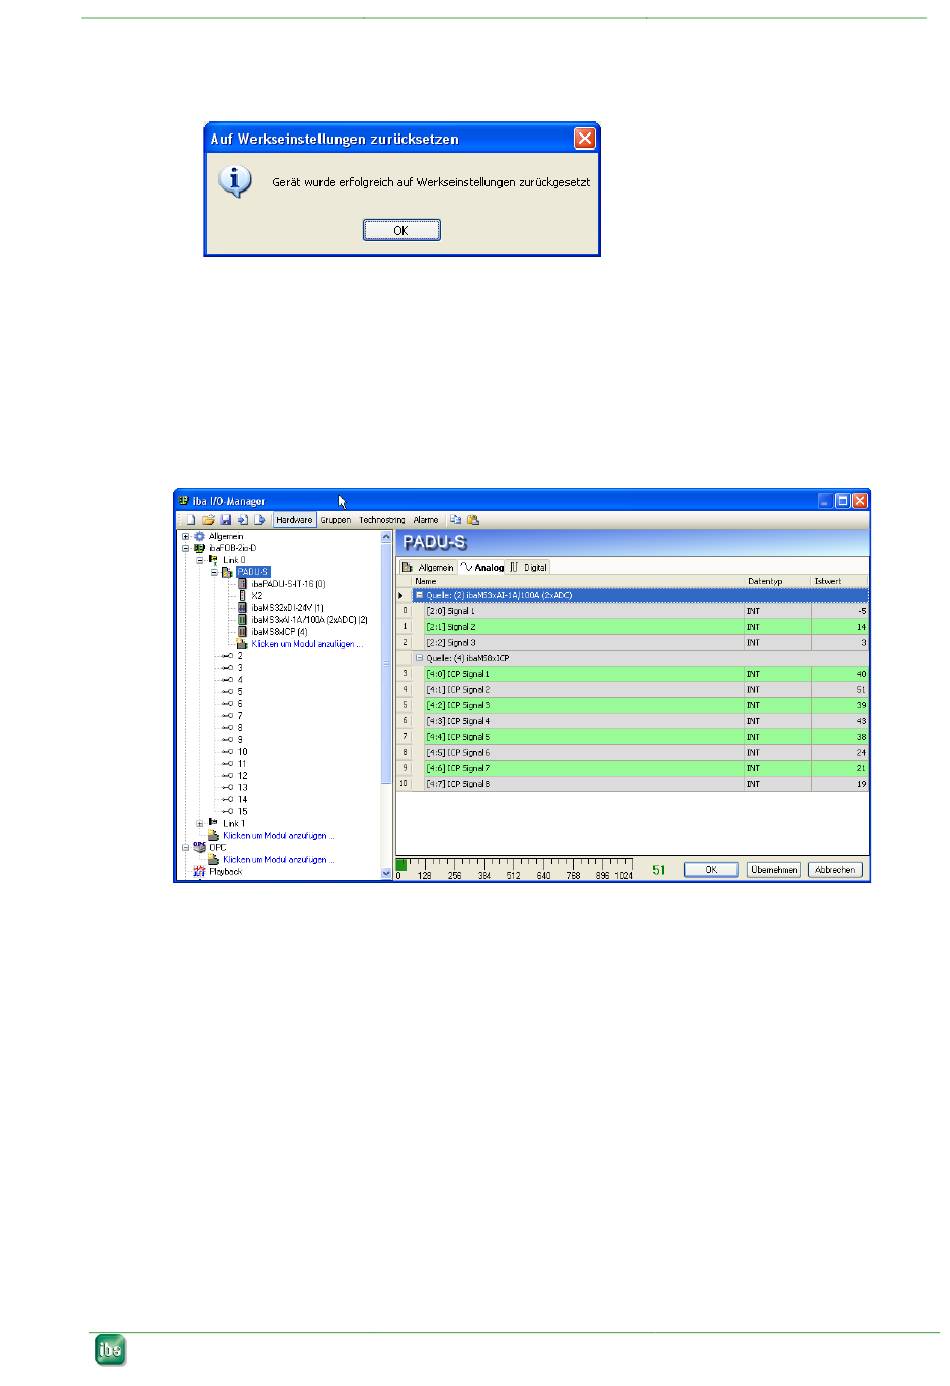950x1386 pixels.
Task: Click the Playback icon in tree
Action: click(199, 871)
